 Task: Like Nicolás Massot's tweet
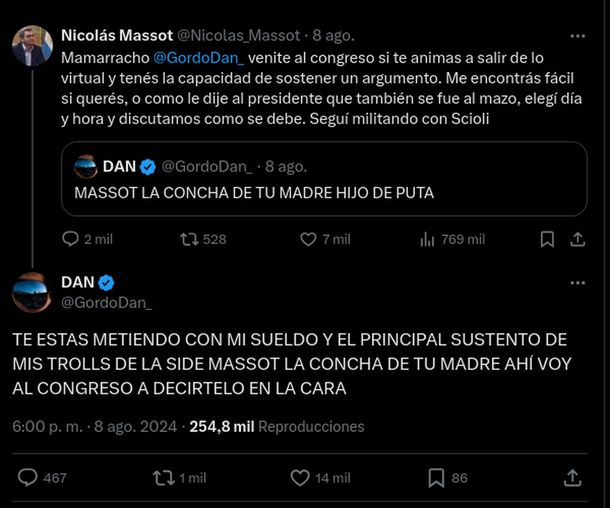309,239
